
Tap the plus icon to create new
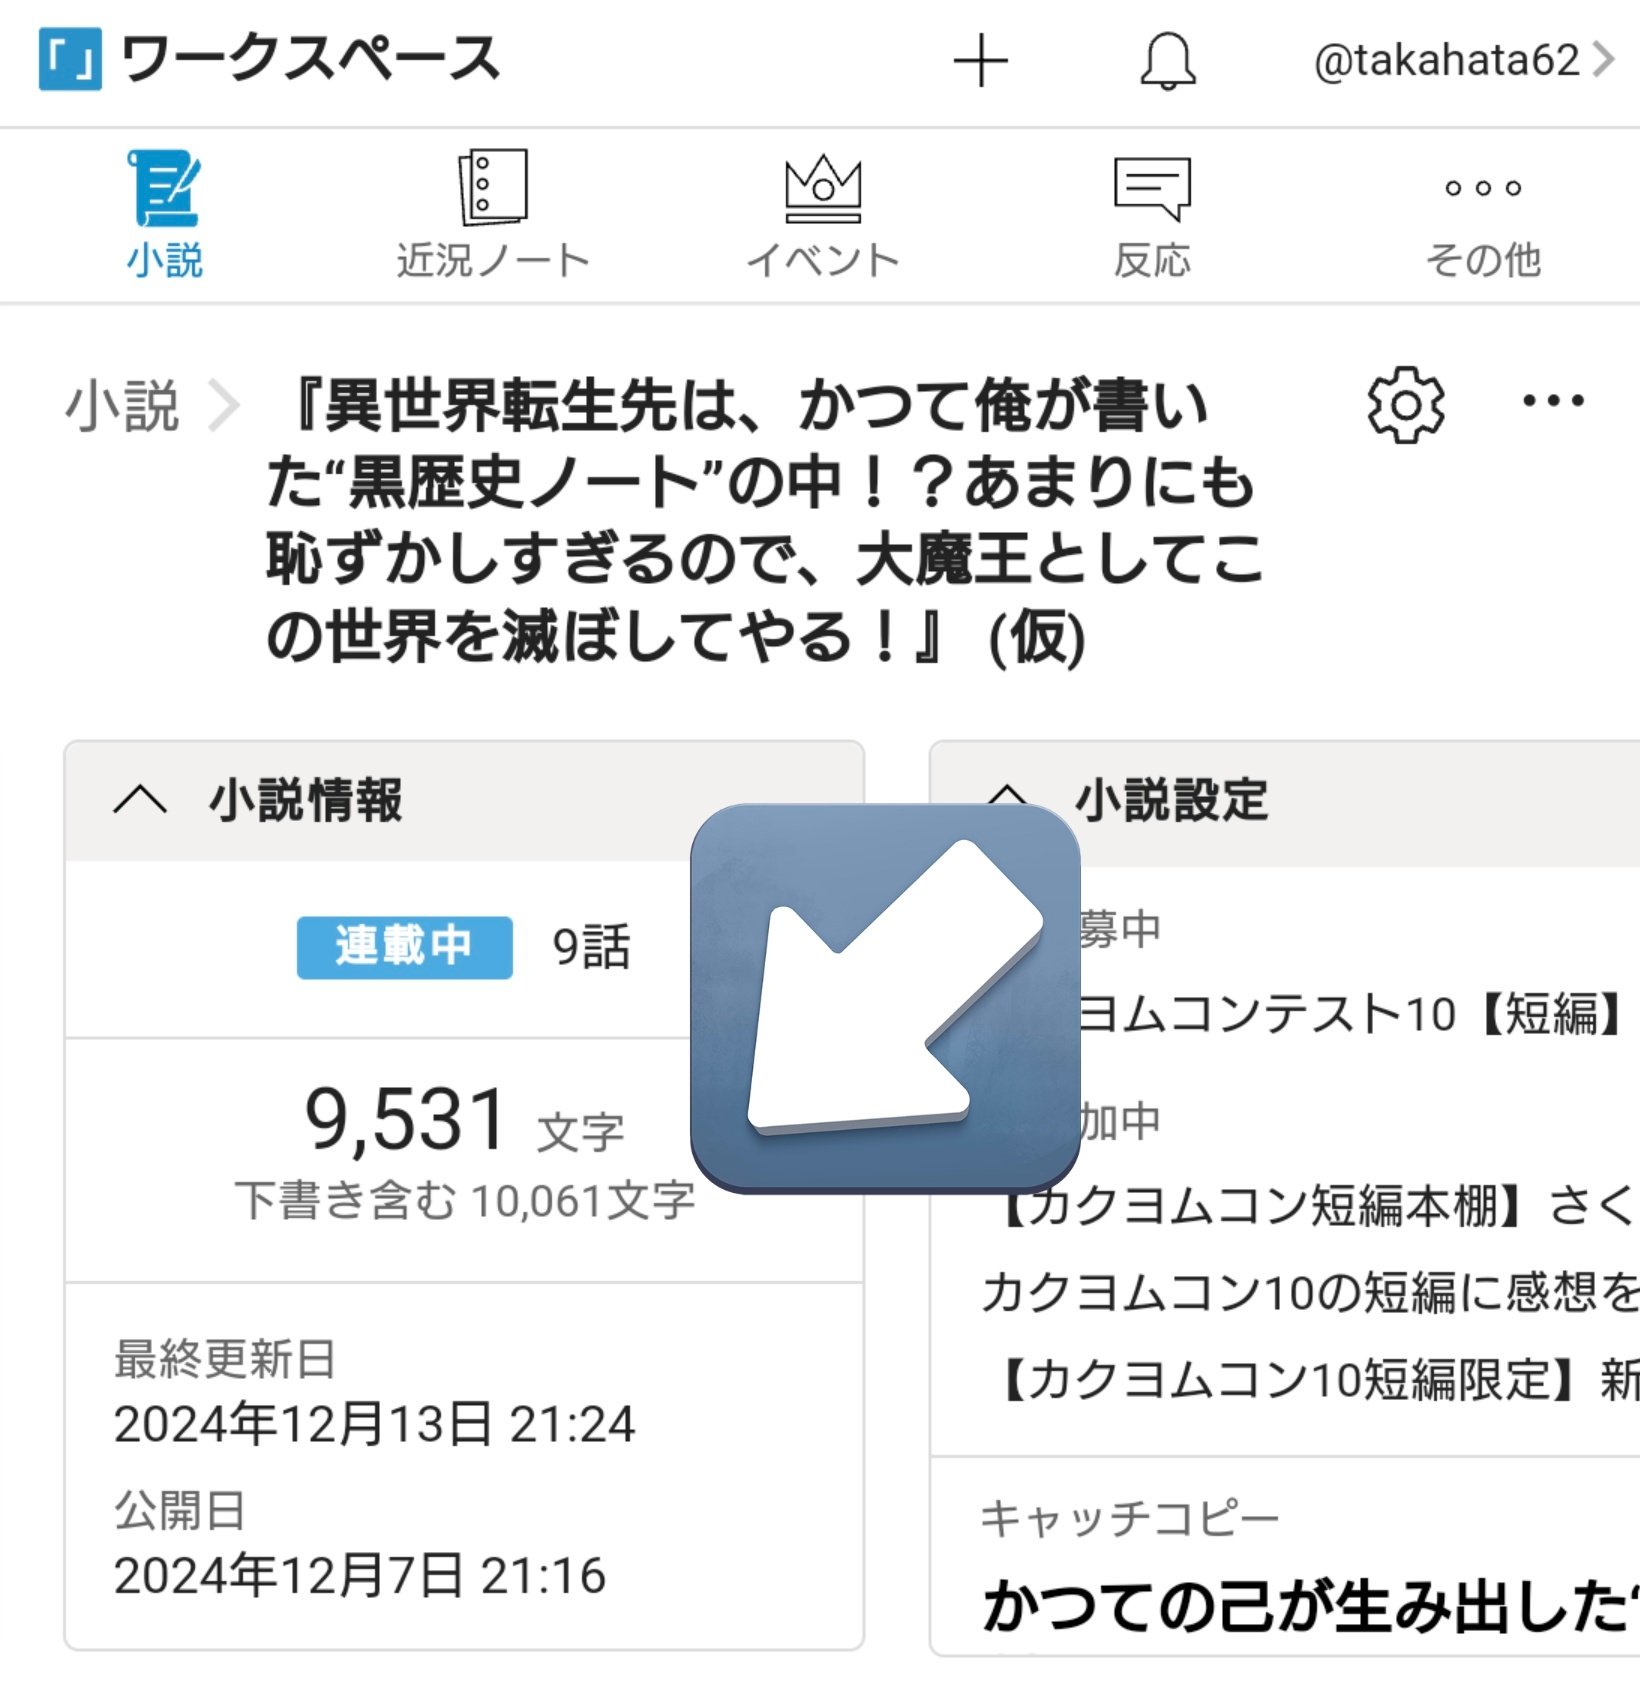980,61
